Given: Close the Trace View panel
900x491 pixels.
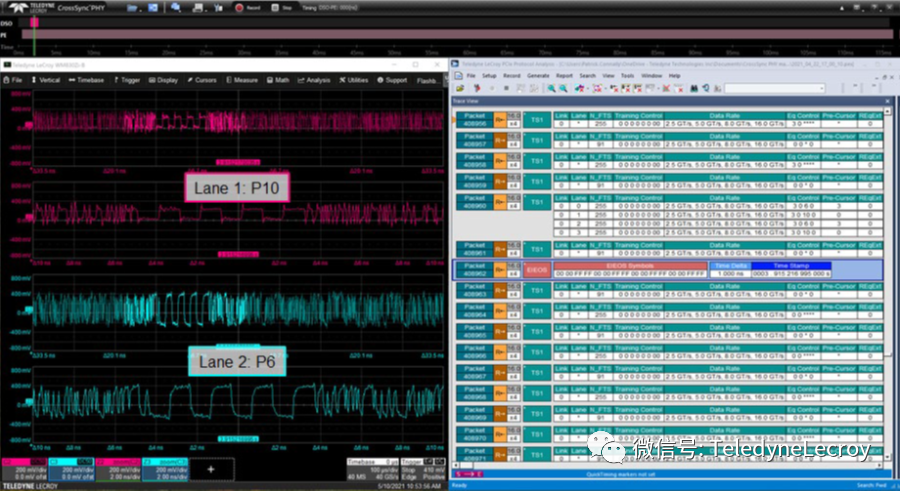Looking at the screenshot, I should coord(887,101).
